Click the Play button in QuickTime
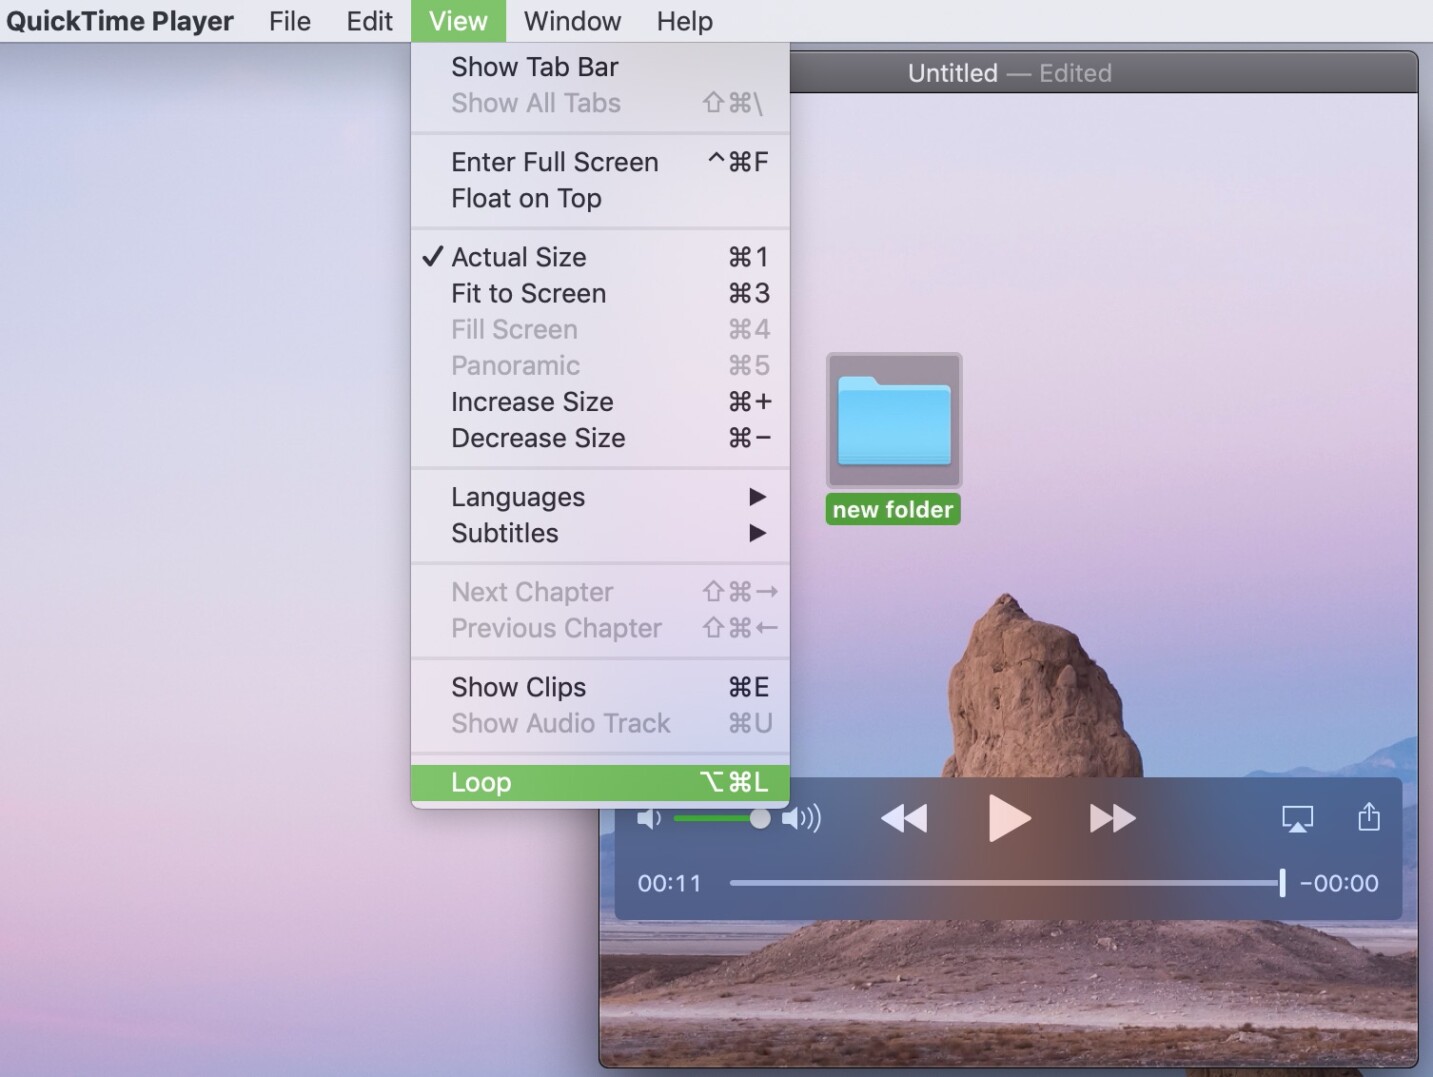The height and width of the screenshot is (1077, 1433). click(x=1007, y=819)
